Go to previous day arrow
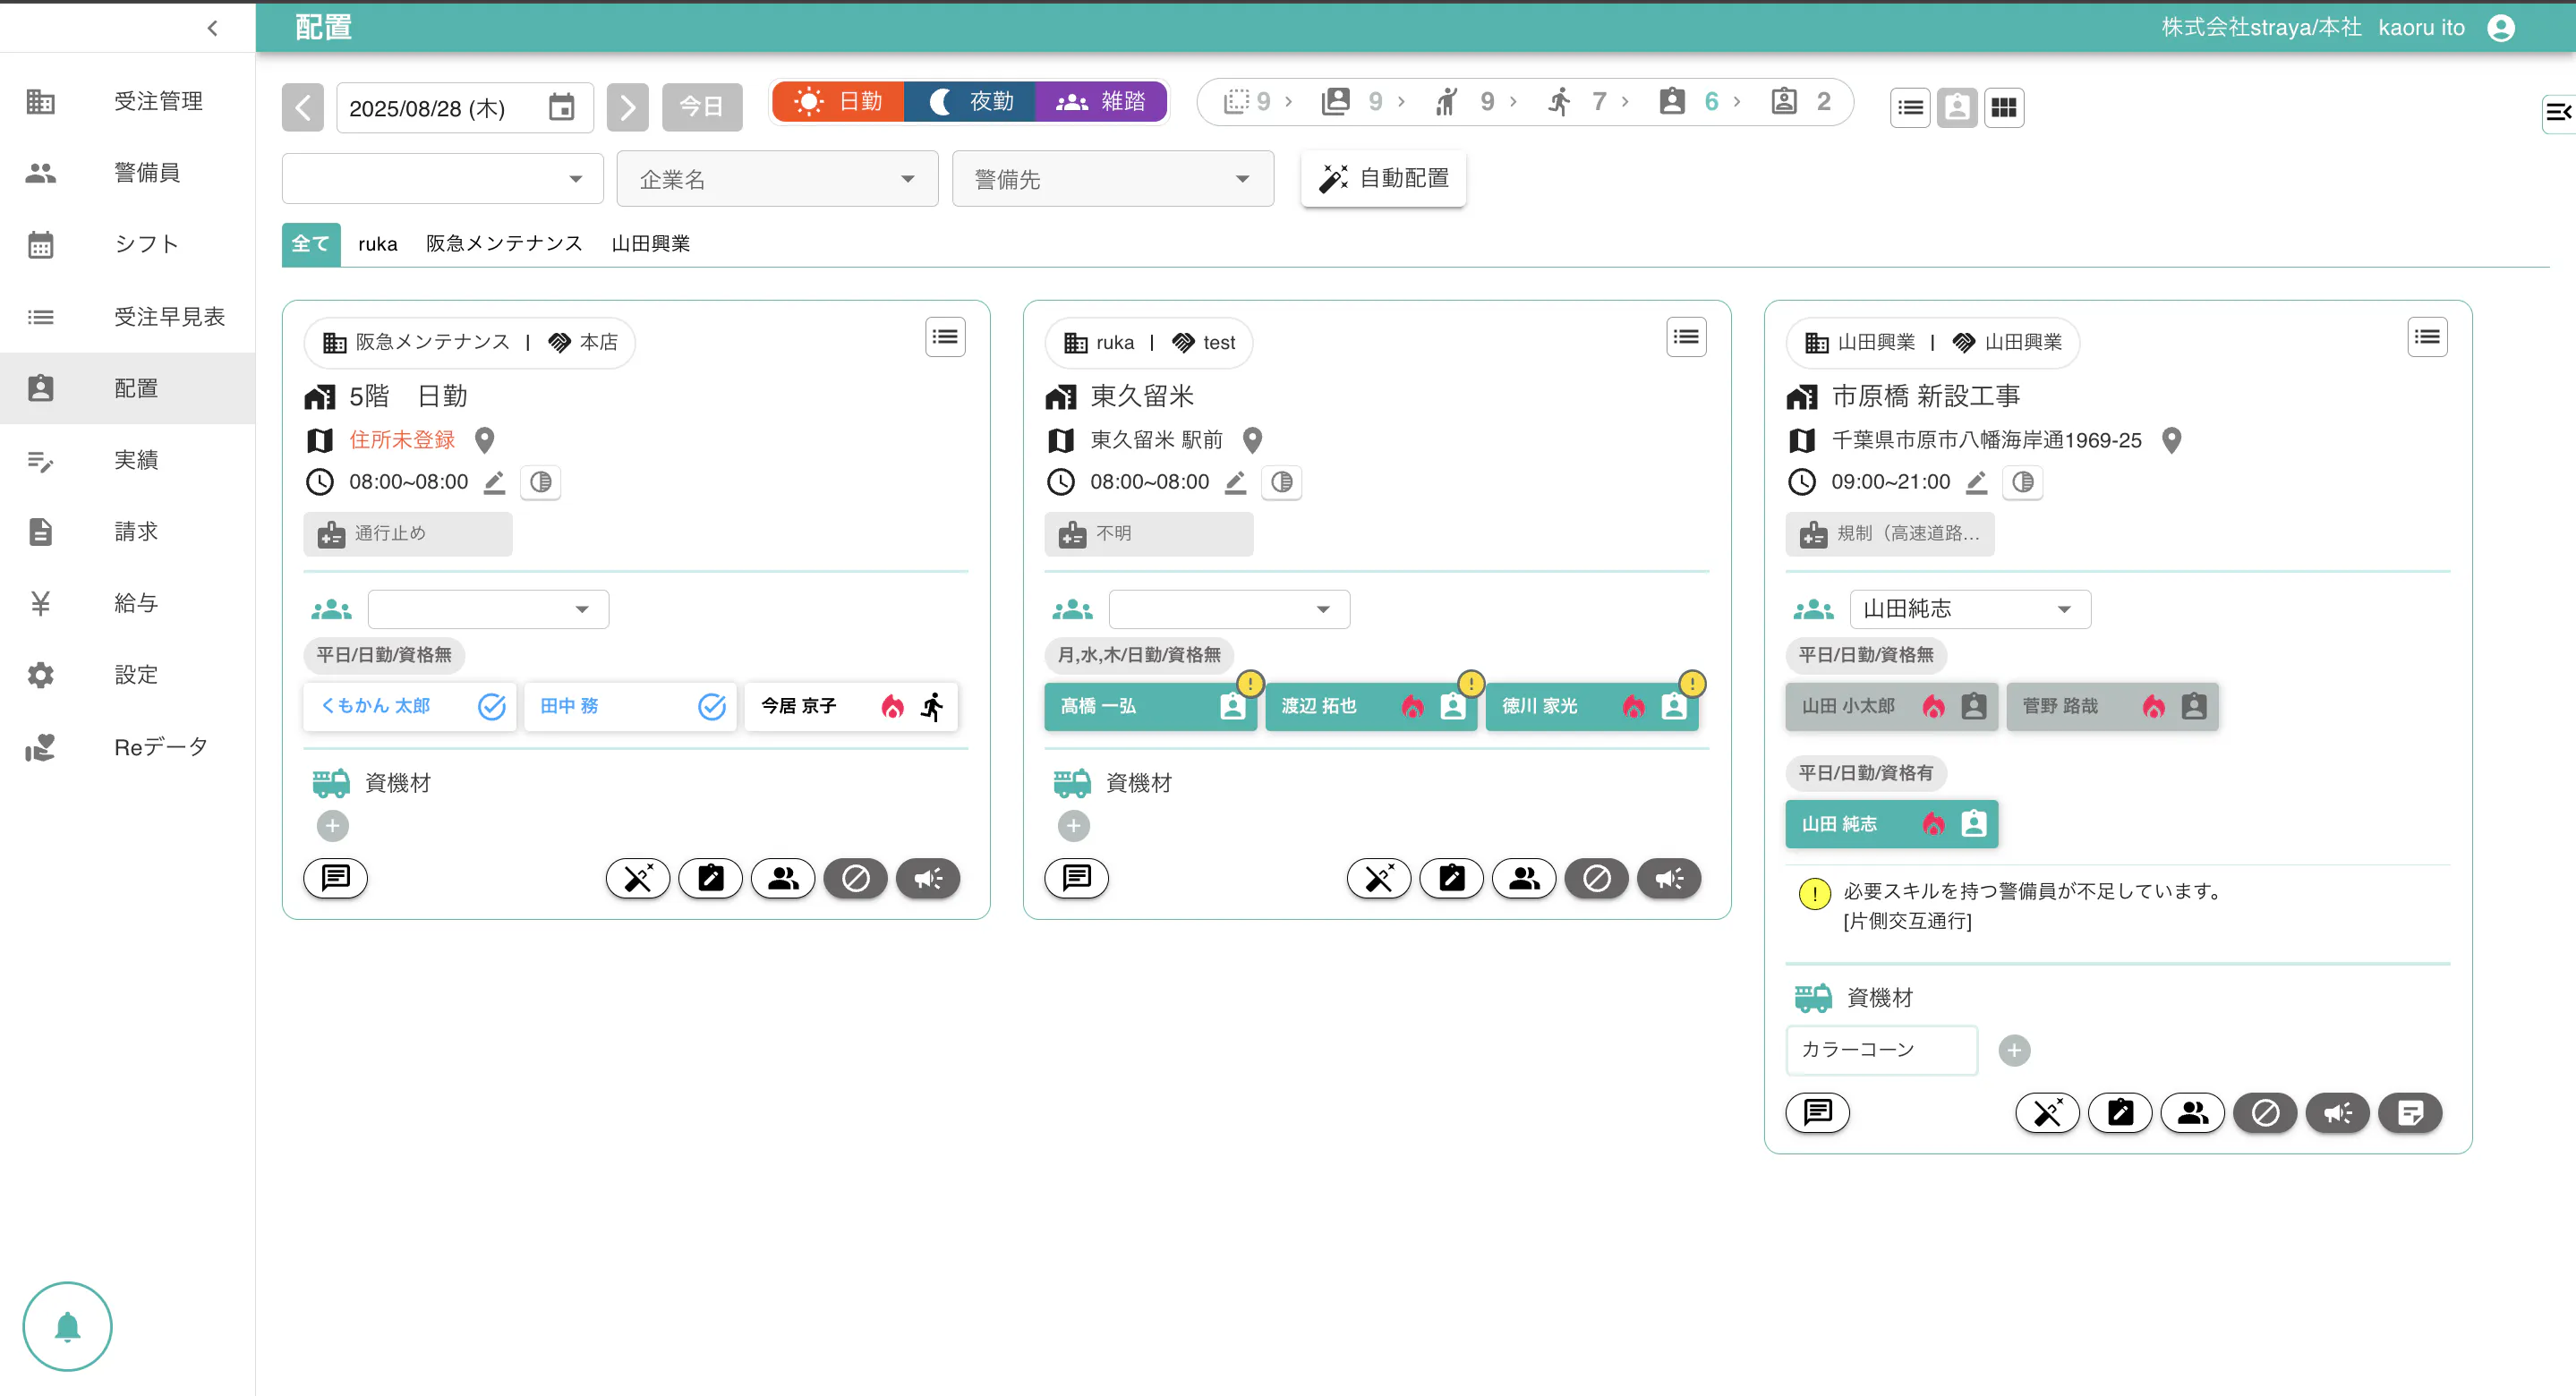Screen dimensions: 2576x1396 click(303, 107)
